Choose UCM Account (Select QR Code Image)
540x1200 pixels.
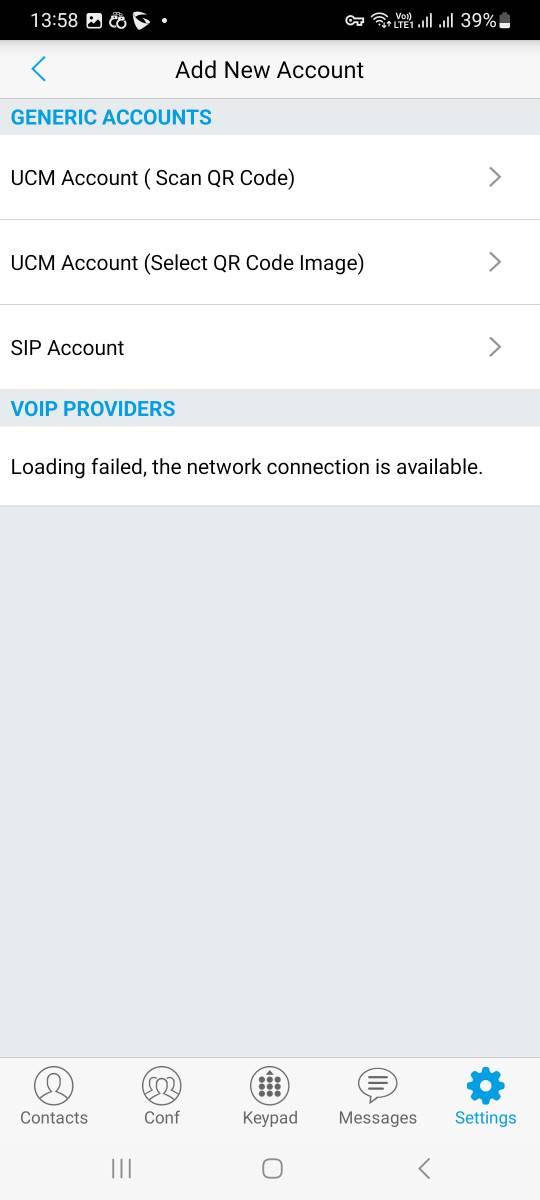(x=270, y=262)
